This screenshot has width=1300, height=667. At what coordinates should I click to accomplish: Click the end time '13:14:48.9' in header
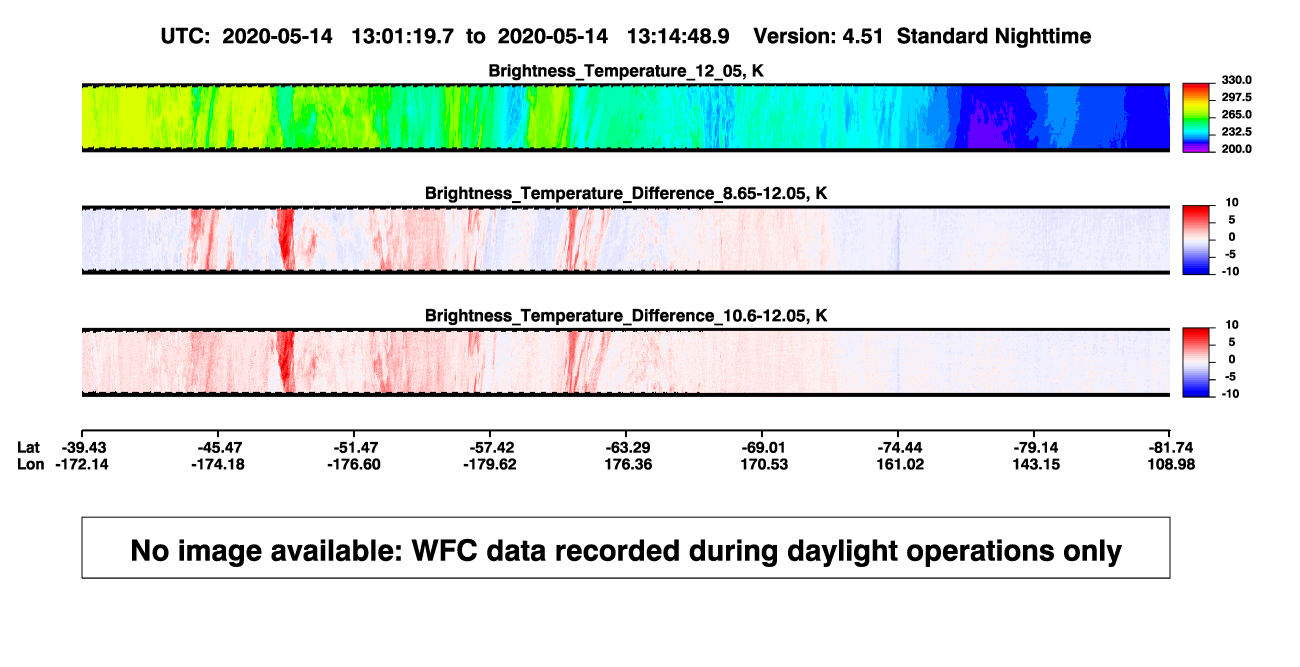[x=678, y=37]
